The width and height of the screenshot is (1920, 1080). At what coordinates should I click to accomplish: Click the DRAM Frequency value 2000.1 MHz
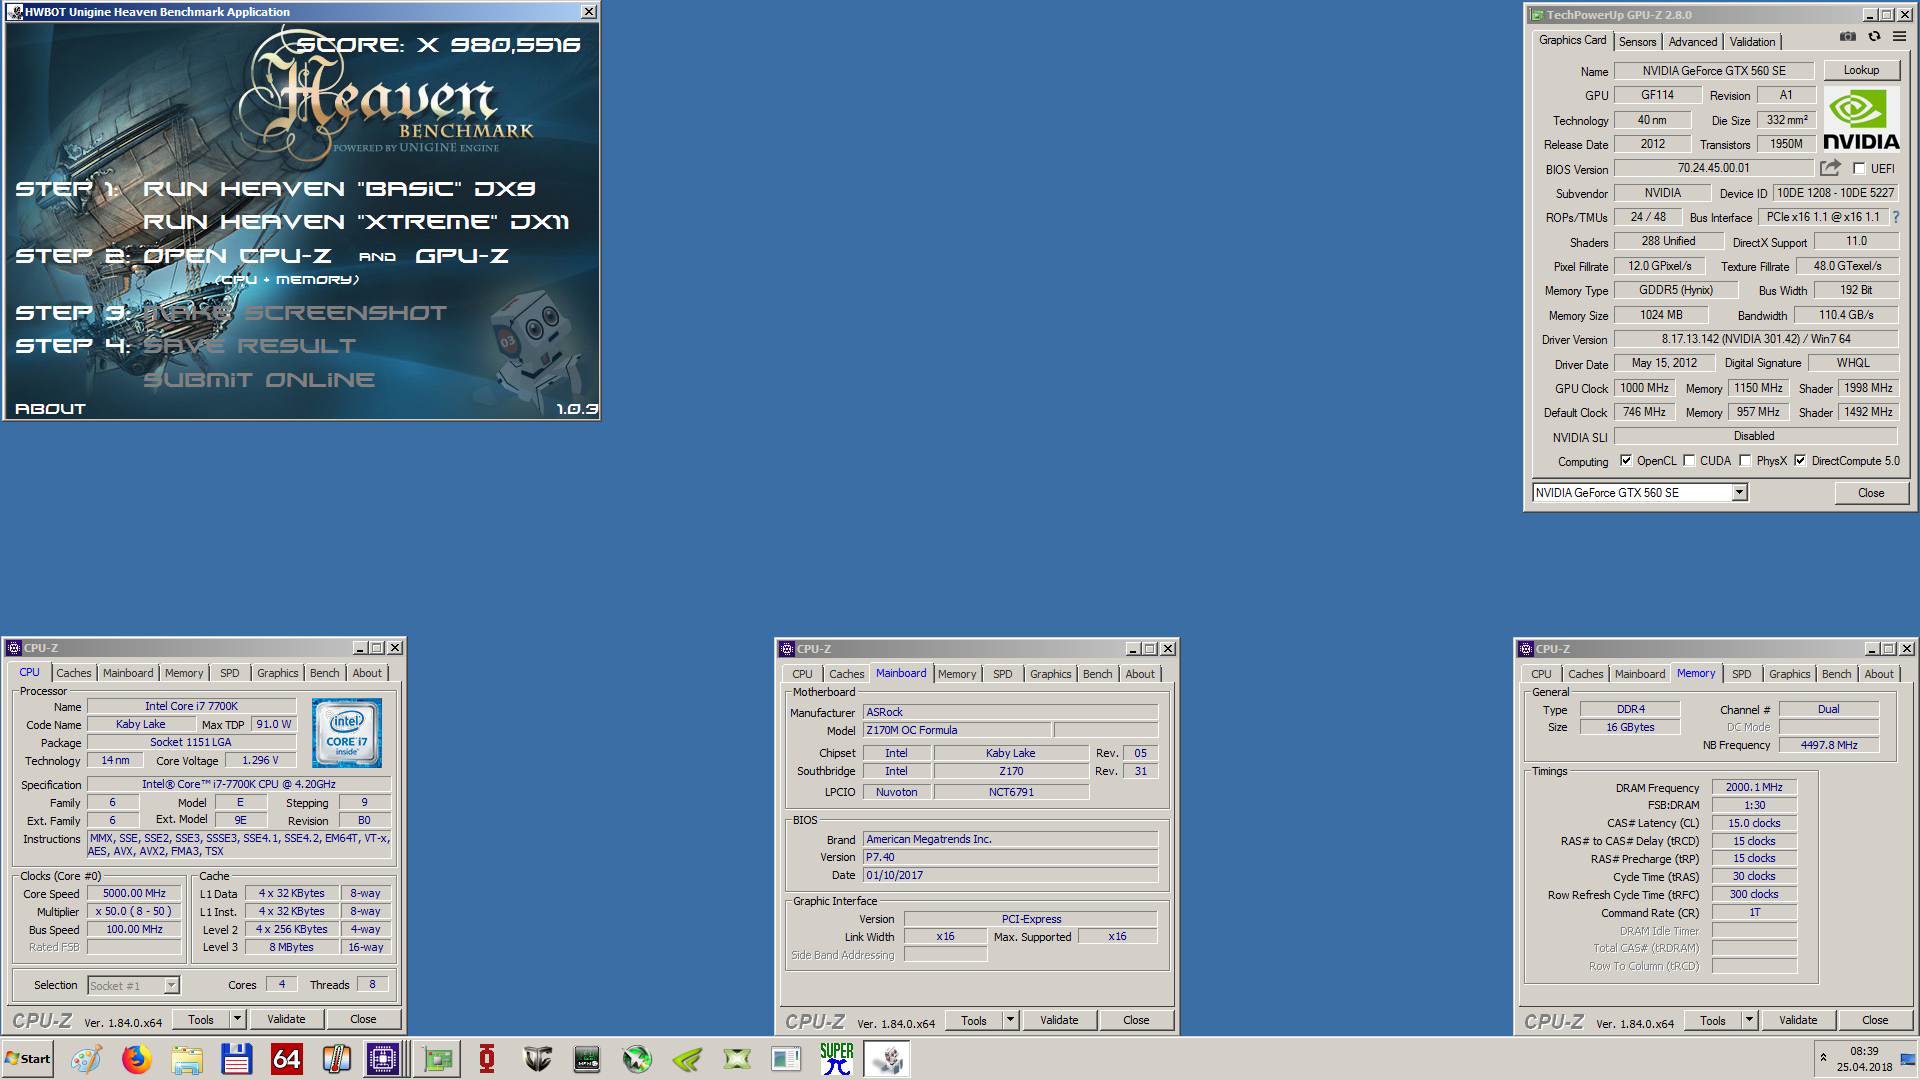[x=1754, y=787]
